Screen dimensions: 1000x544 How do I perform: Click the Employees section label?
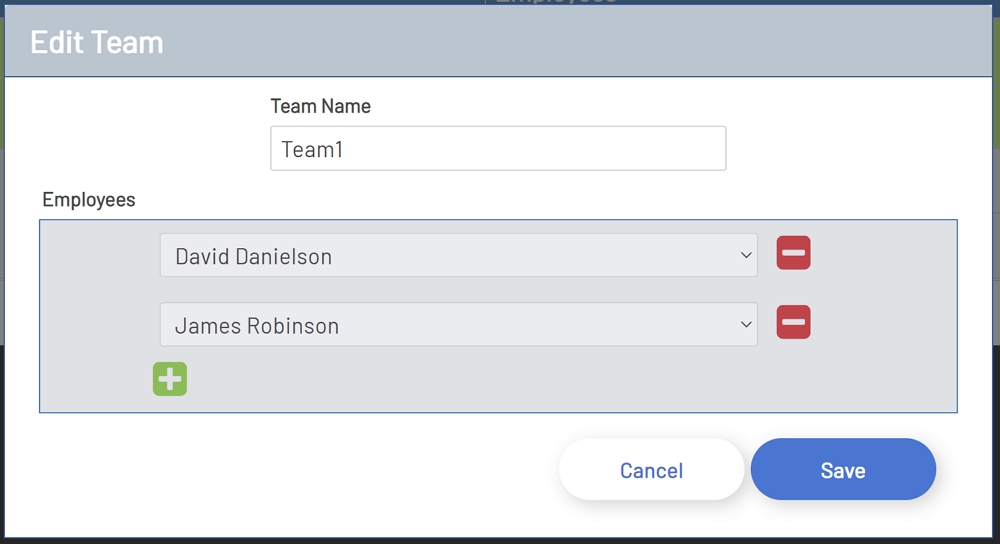89,200
